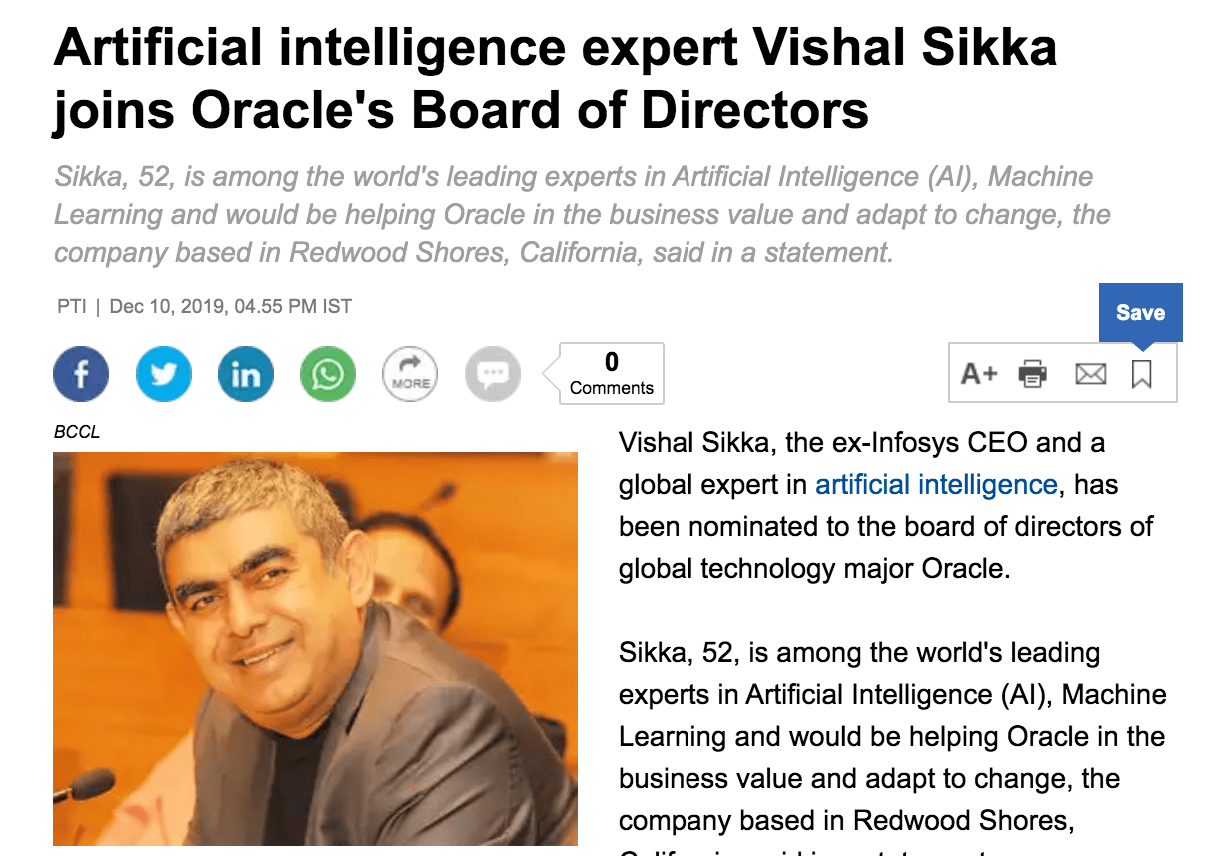Click the BCCL photo credit
The width and height of the screenshot is (1210, 856).
point(77,433)
